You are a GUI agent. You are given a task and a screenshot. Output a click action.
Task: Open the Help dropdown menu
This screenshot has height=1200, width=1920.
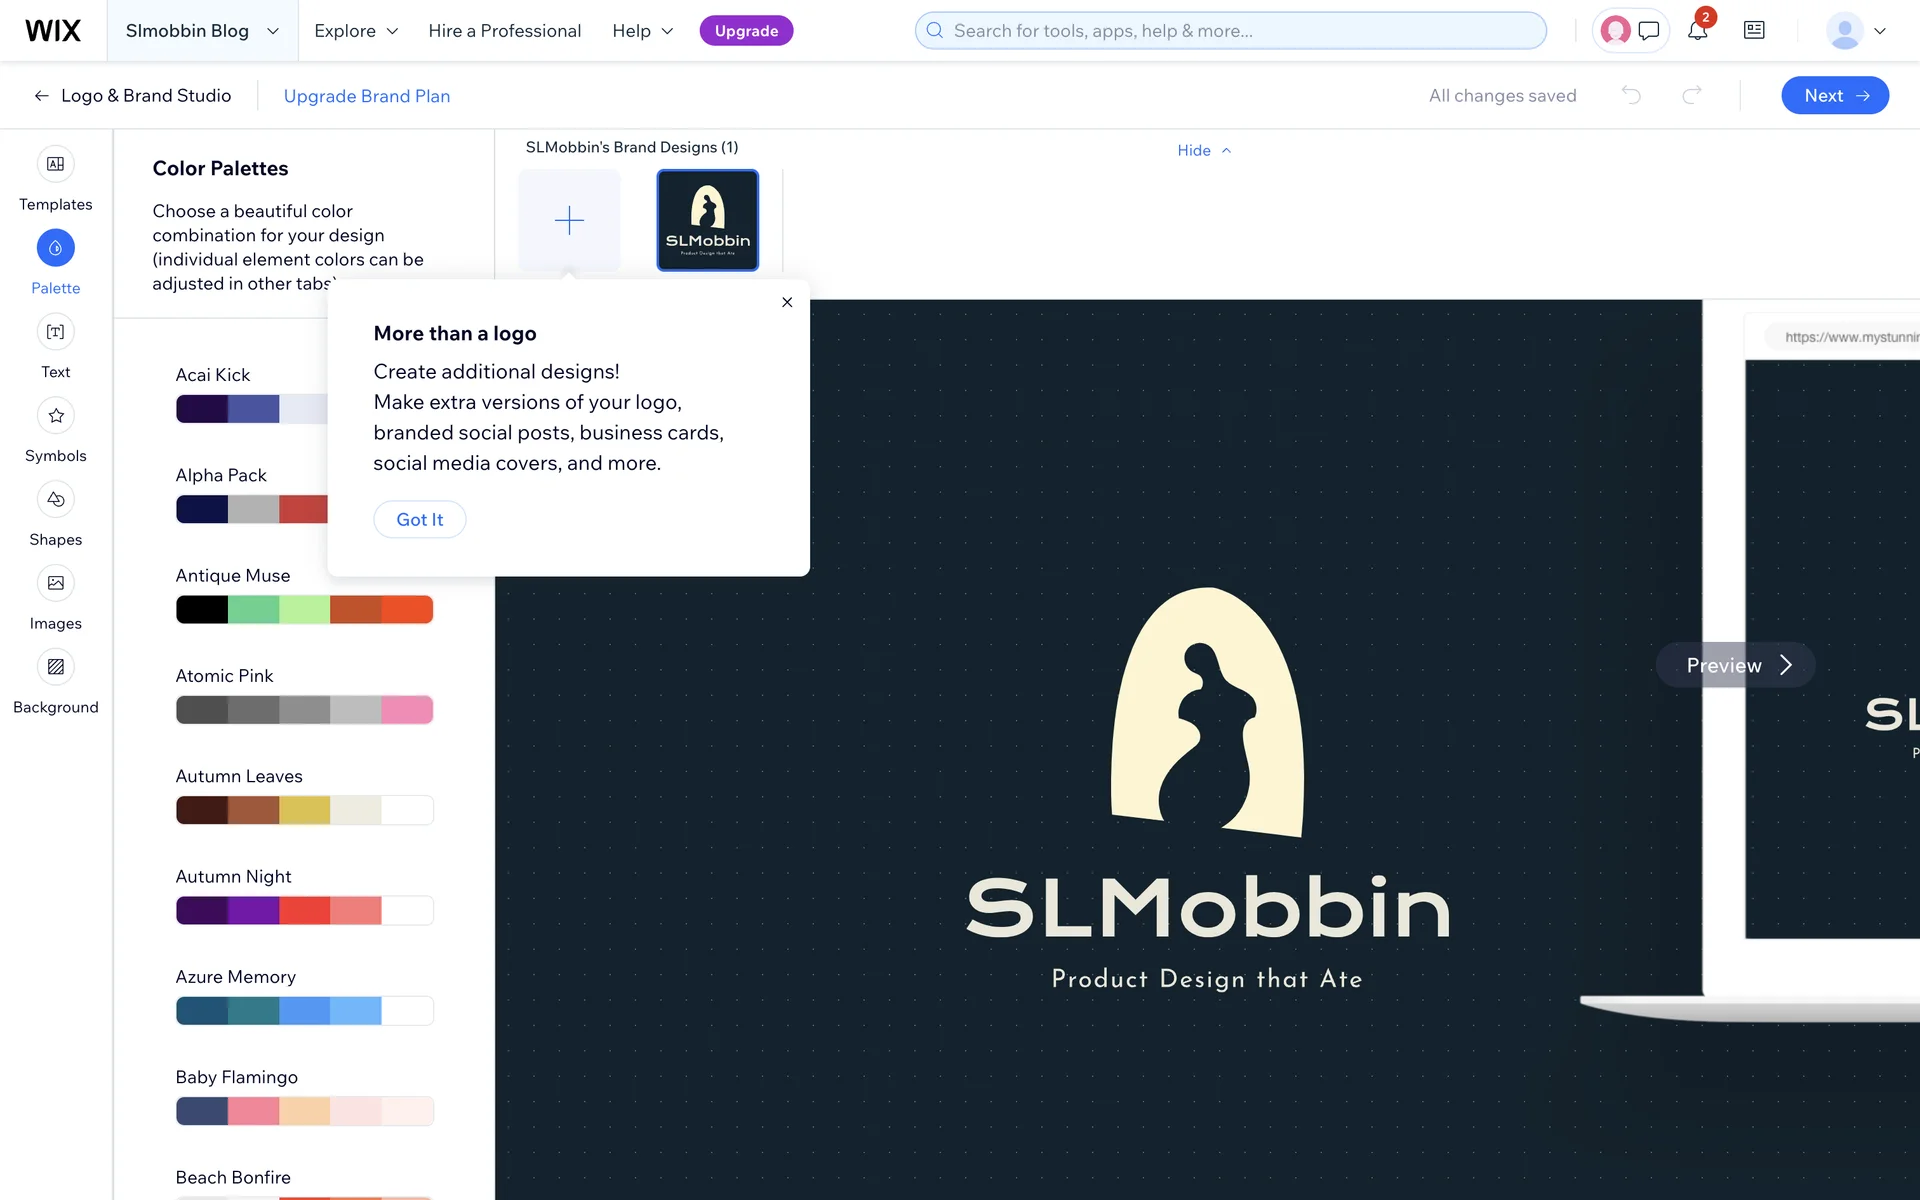[x=643, y=31]
